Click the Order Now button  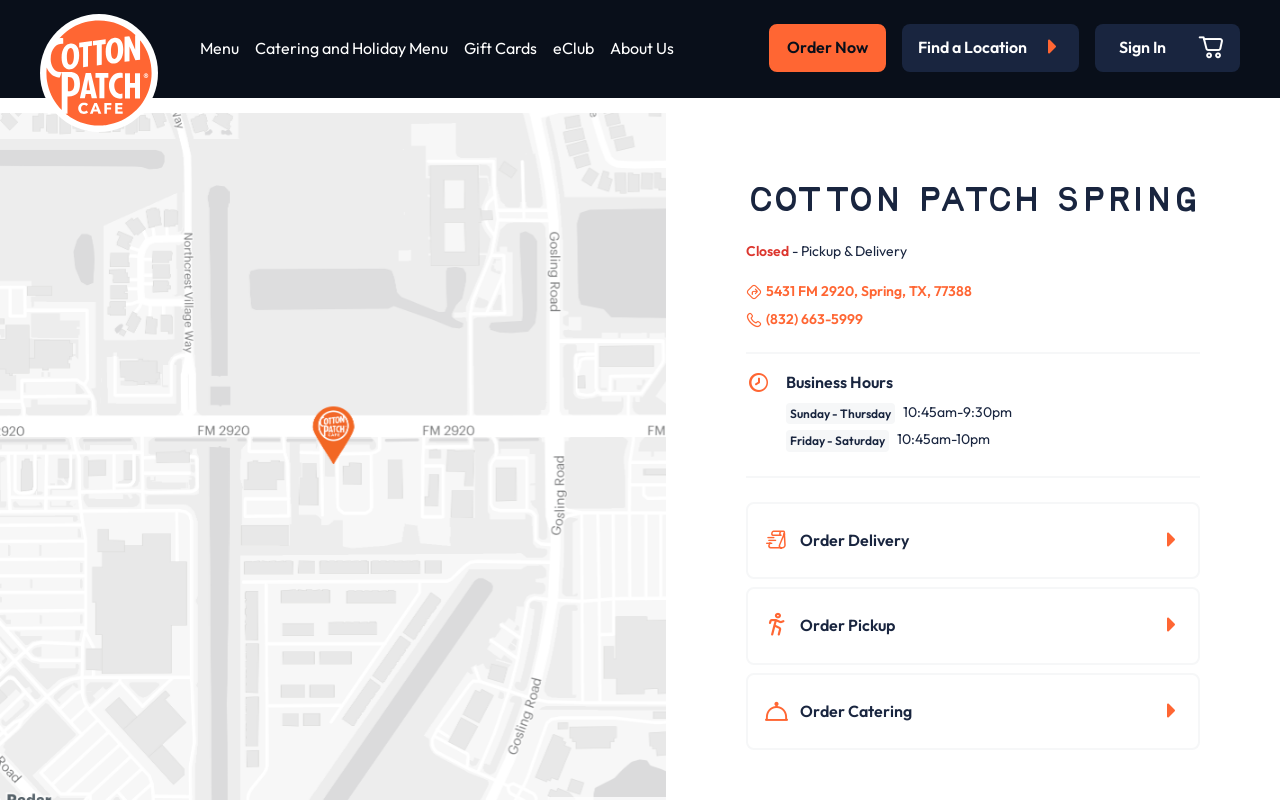coord(827,48)
